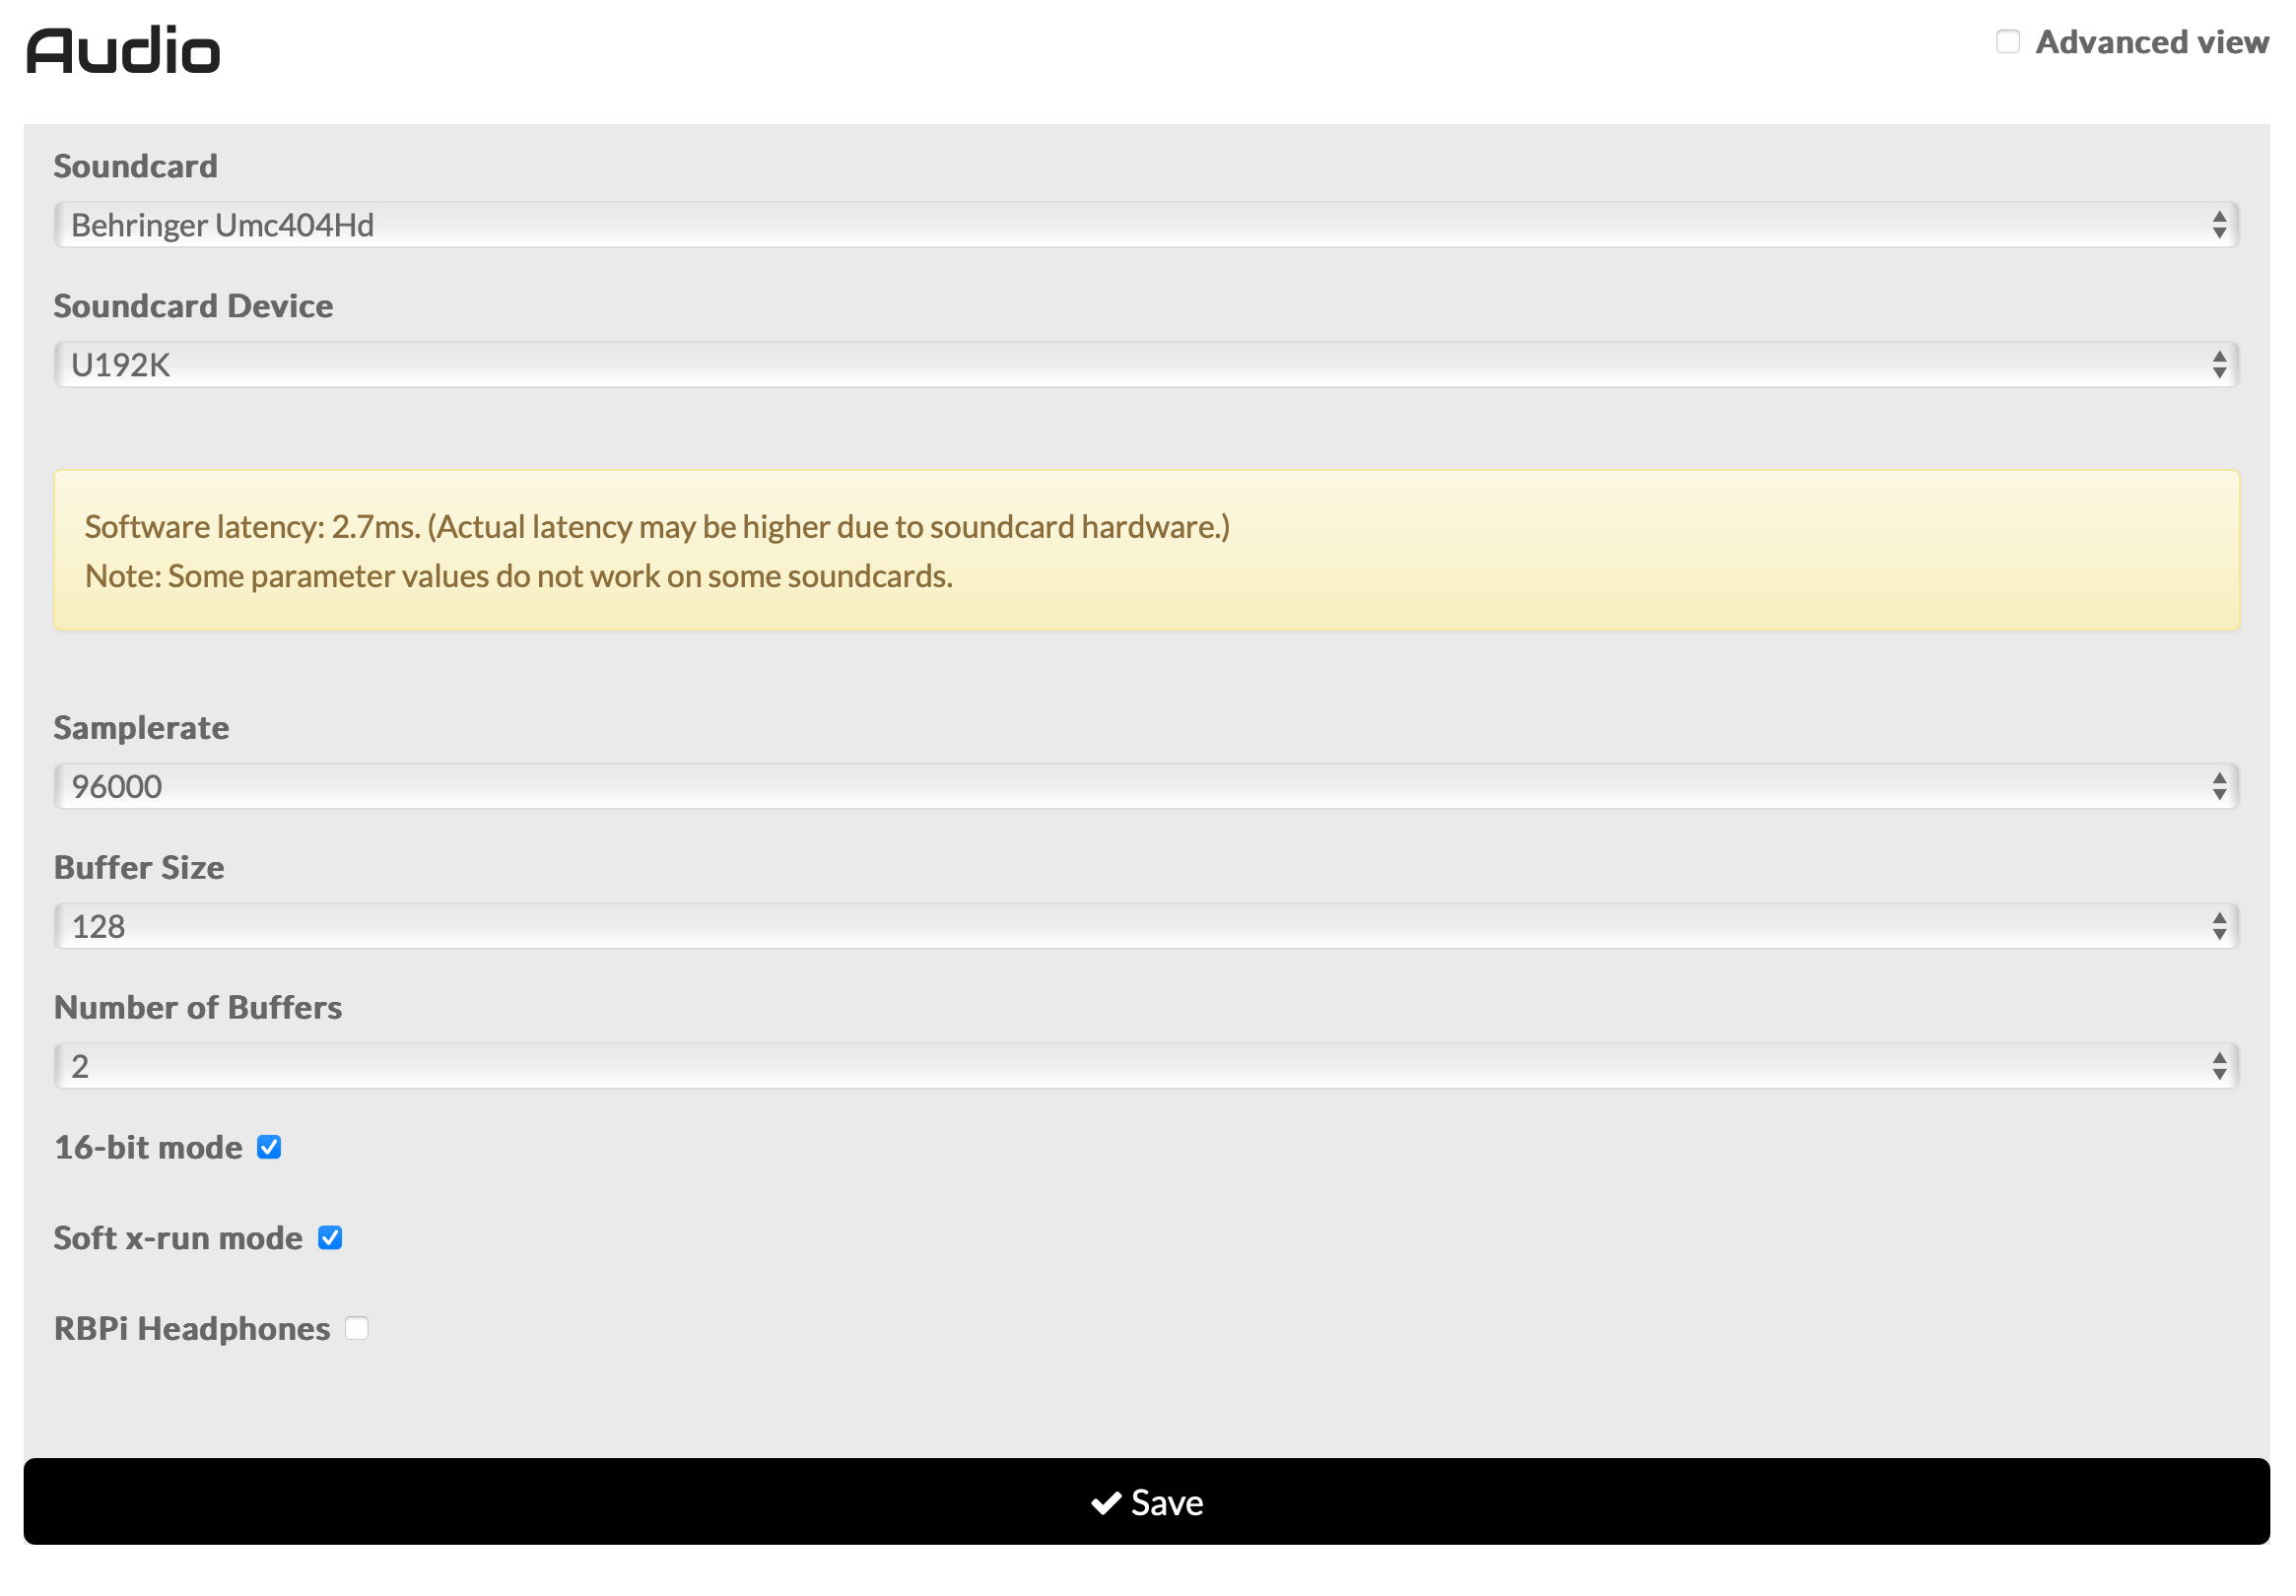The height and width of the screenshot is (1596, 2296).
Task: Disable the Soft x-run mode checkbox
Action: click(330, 1238)
